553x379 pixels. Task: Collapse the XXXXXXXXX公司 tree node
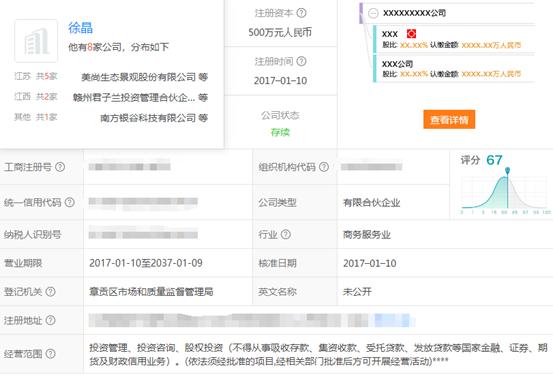click(x=373, y=13)
